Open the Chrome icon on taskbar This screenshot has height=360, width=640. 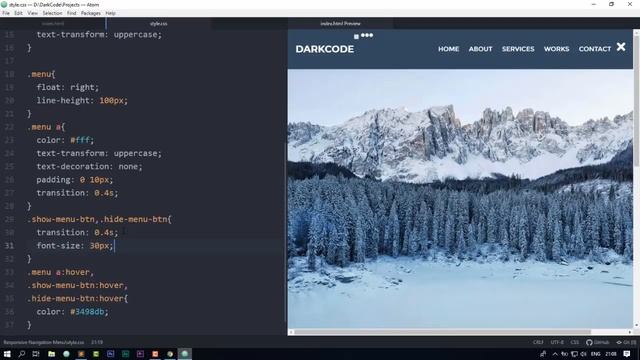[170, 354]
